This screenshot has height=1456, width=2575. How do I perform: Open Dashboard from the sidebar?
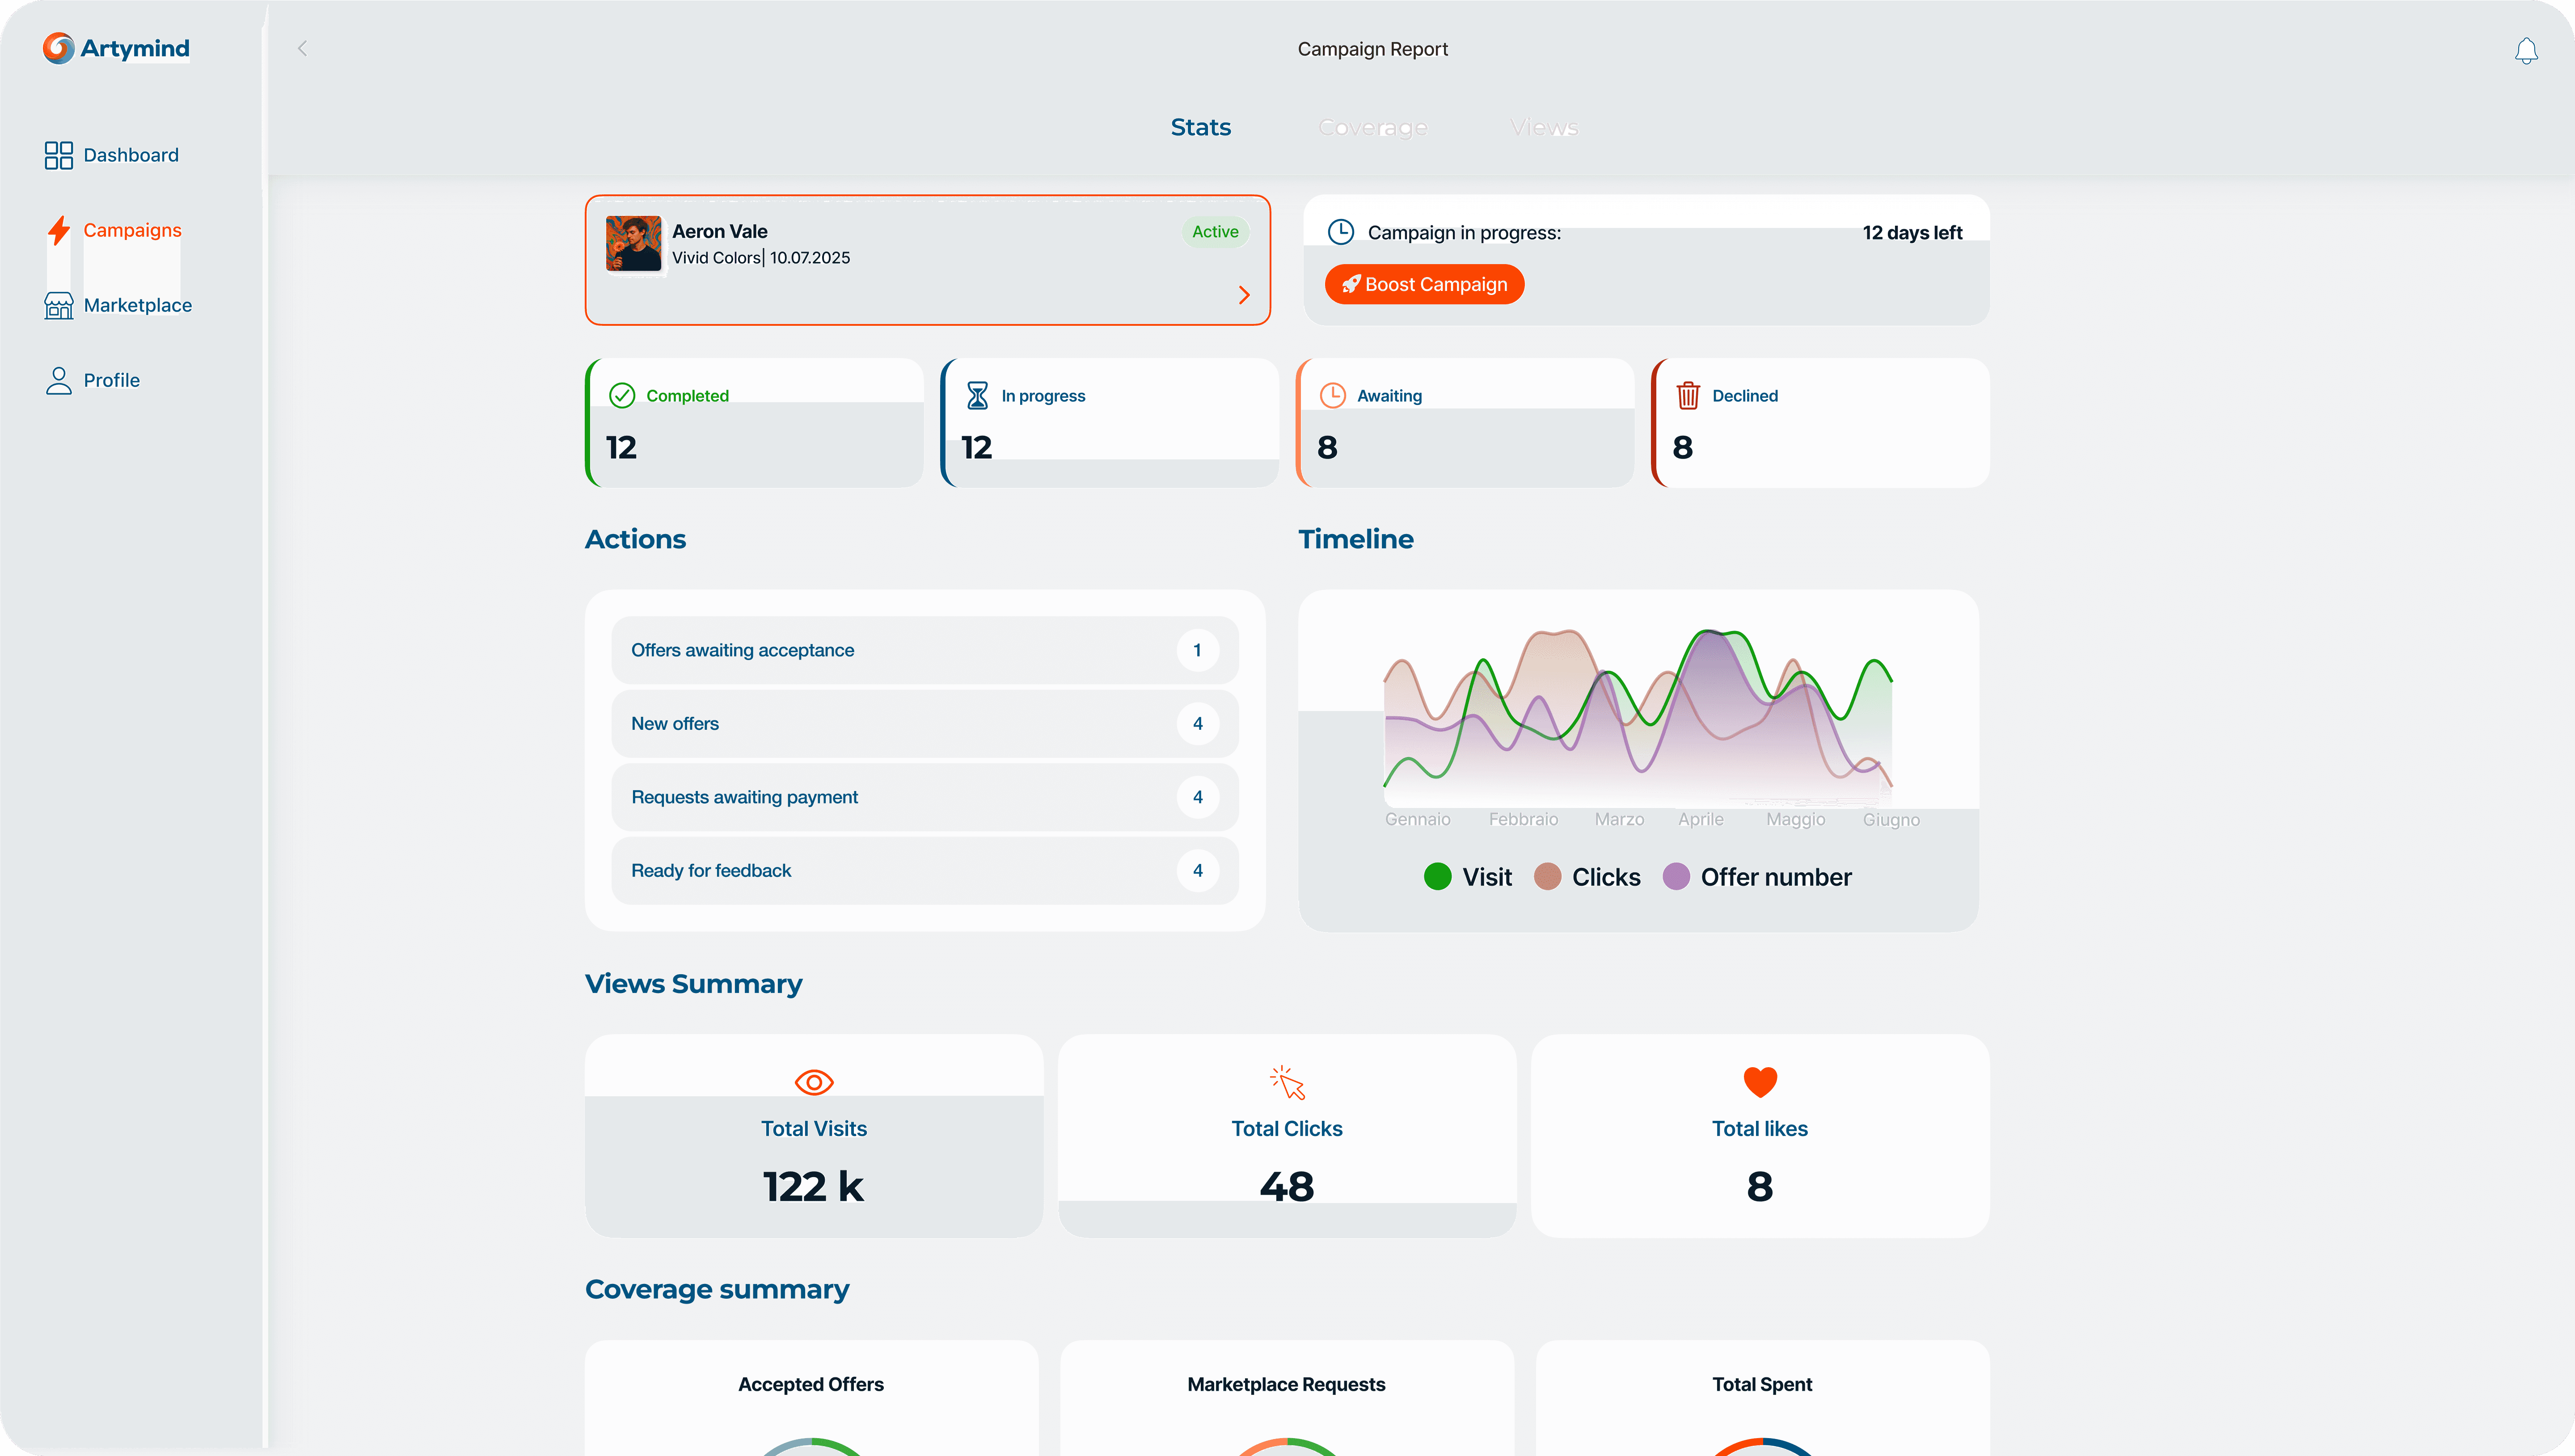tap(112, 155)
